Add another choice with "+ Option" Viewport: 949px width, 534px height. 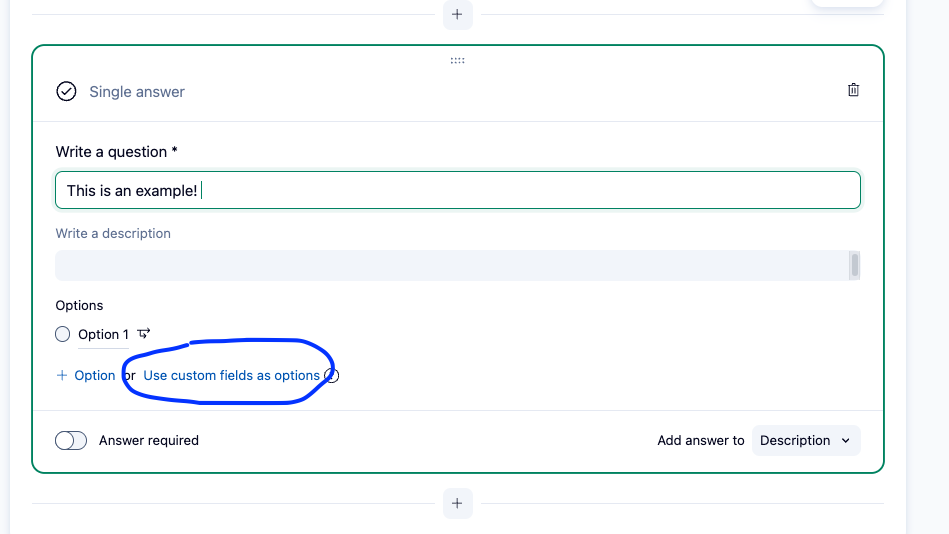tap(86, 376)
